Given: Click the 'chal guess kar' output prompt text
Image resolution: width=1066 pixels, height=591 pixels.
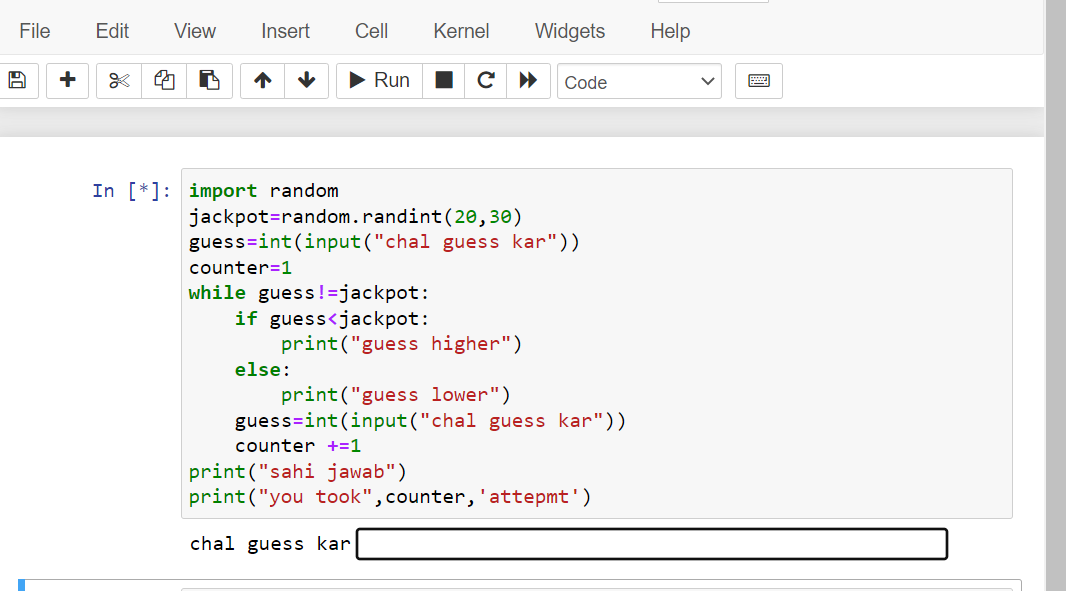Looking at the screenshot, I should point(270,544).
